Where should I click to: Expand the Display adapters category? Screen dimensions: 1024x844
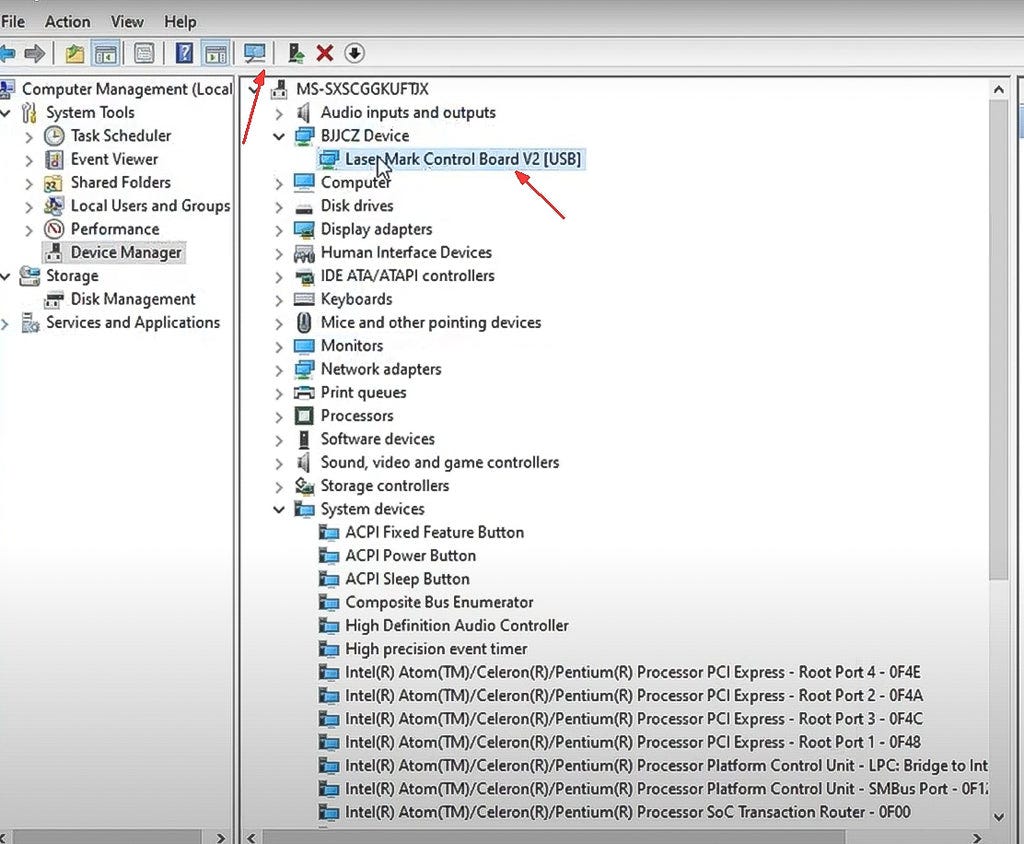pyautogui.click(x=279, y=231)
